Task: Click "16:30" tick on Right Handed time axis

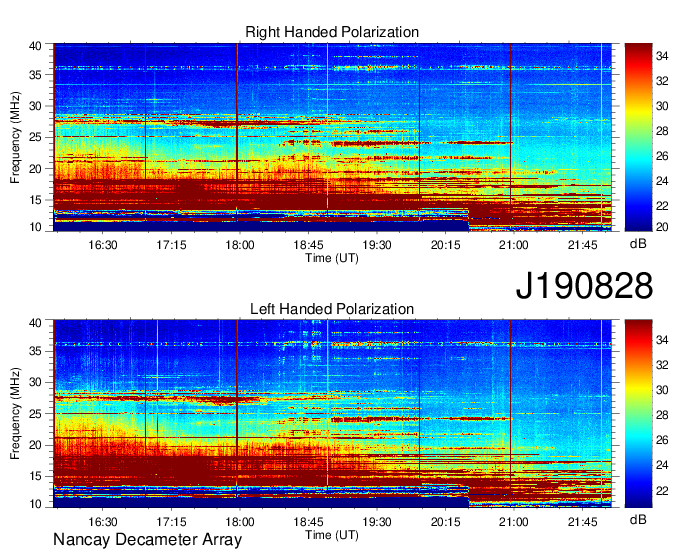Action: (103, 245)
